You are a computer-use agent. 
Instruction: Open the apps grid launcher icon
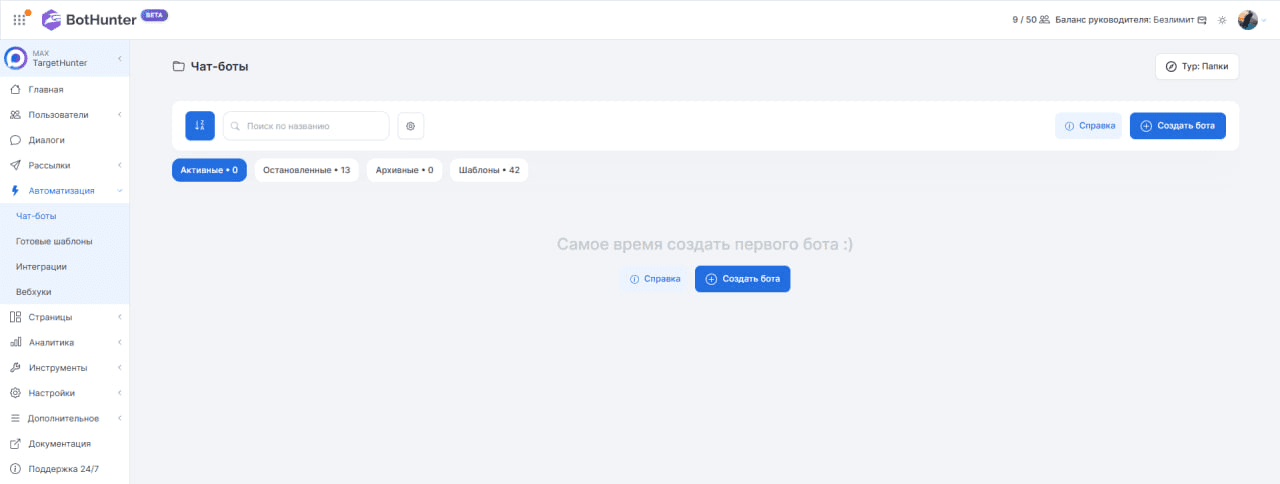(x=19, y=19)
